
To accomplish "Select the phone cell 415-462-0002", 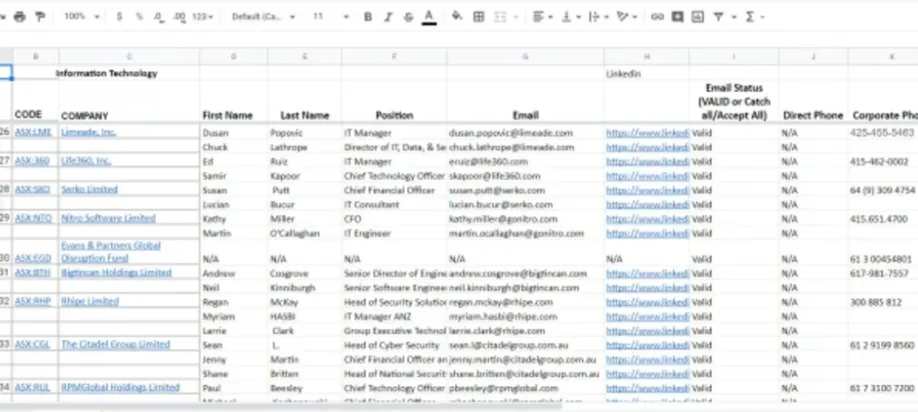I will click(883, 162).
